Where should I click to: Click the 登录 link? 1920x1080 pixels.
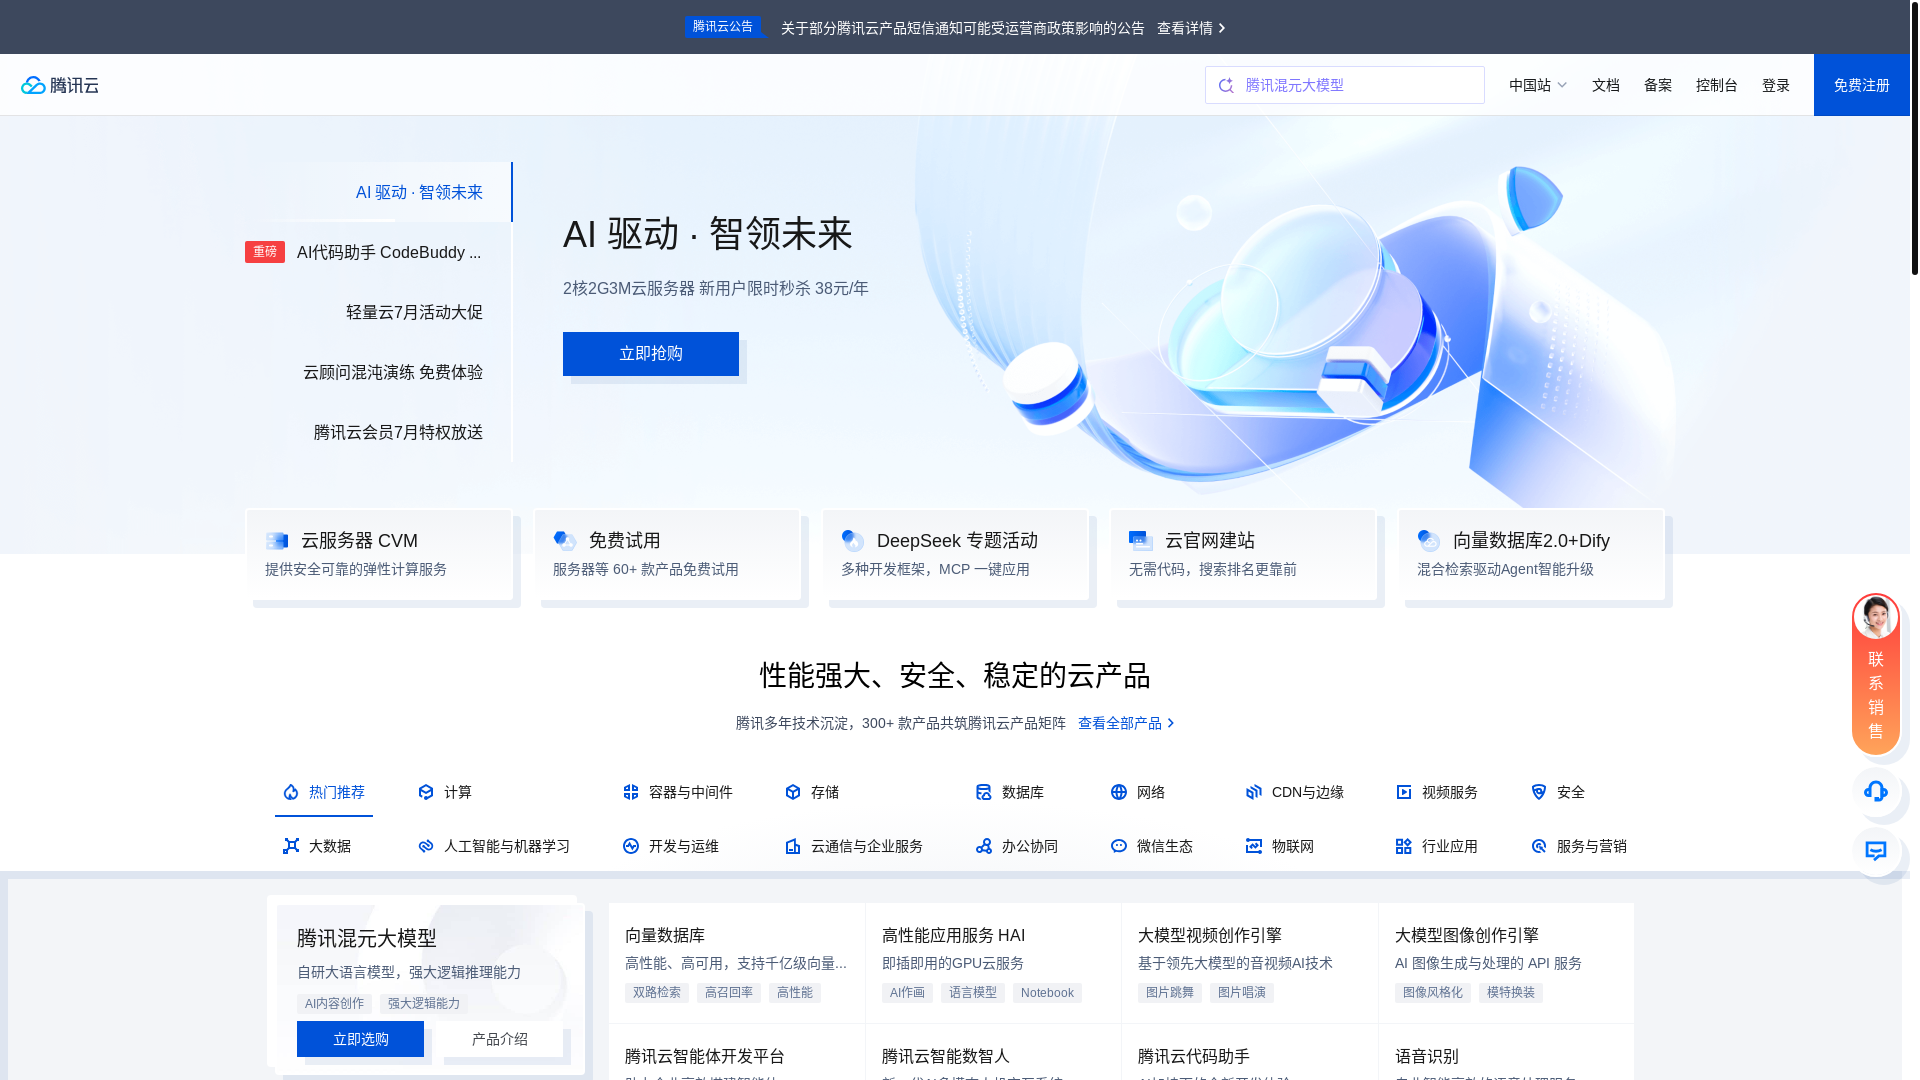pos(1776,85)
